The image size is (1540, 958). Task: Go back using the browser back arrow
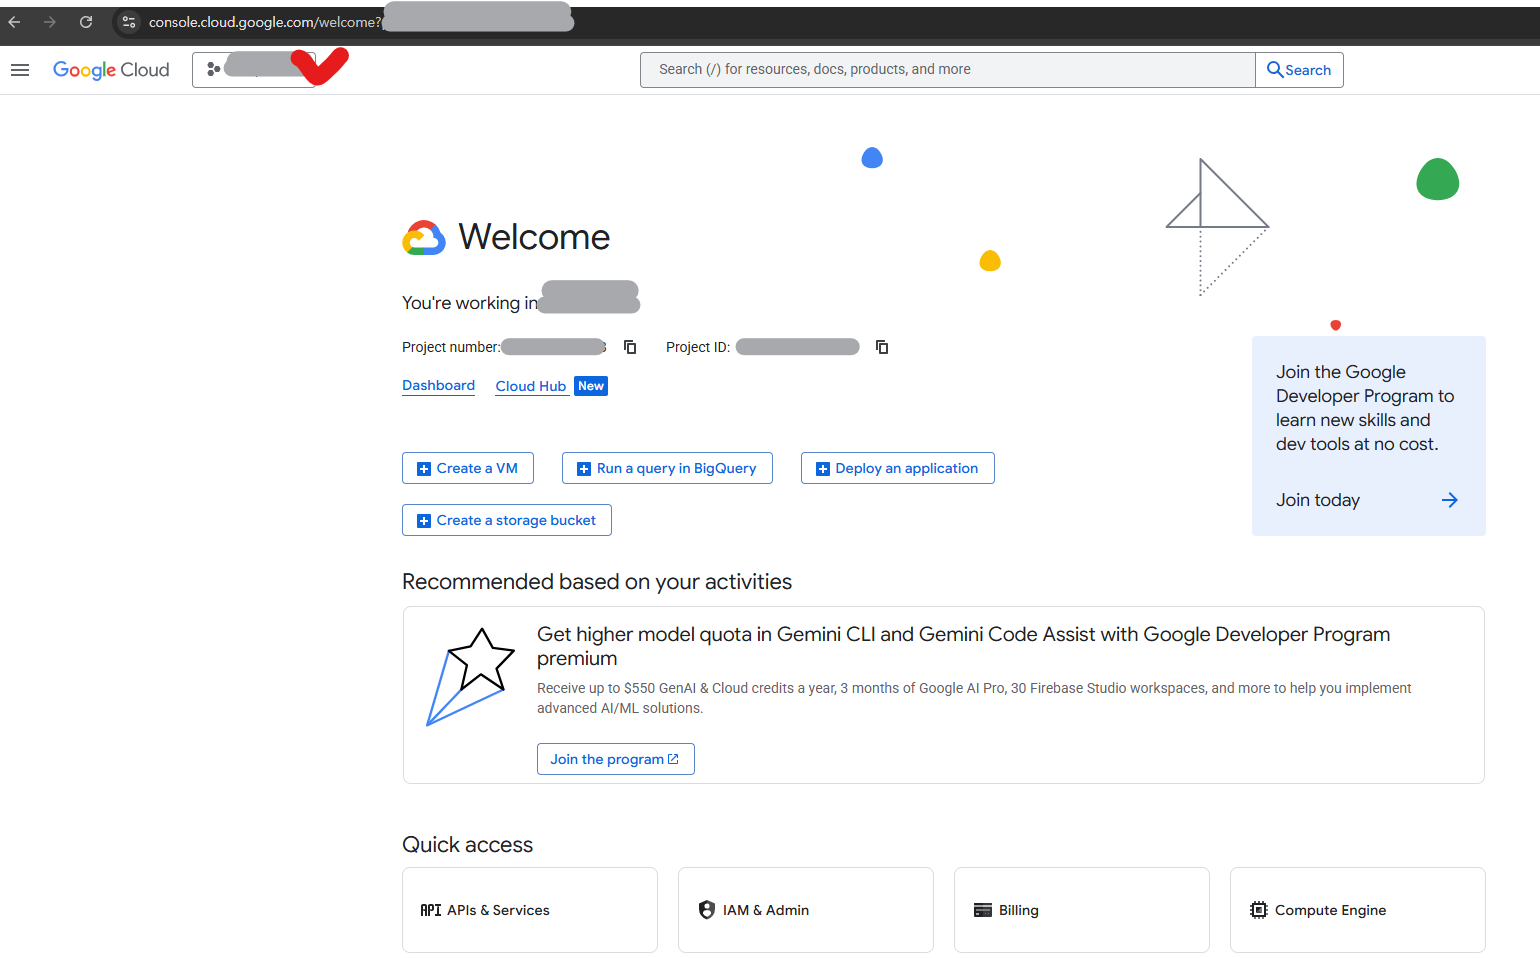tap(15, 20)
